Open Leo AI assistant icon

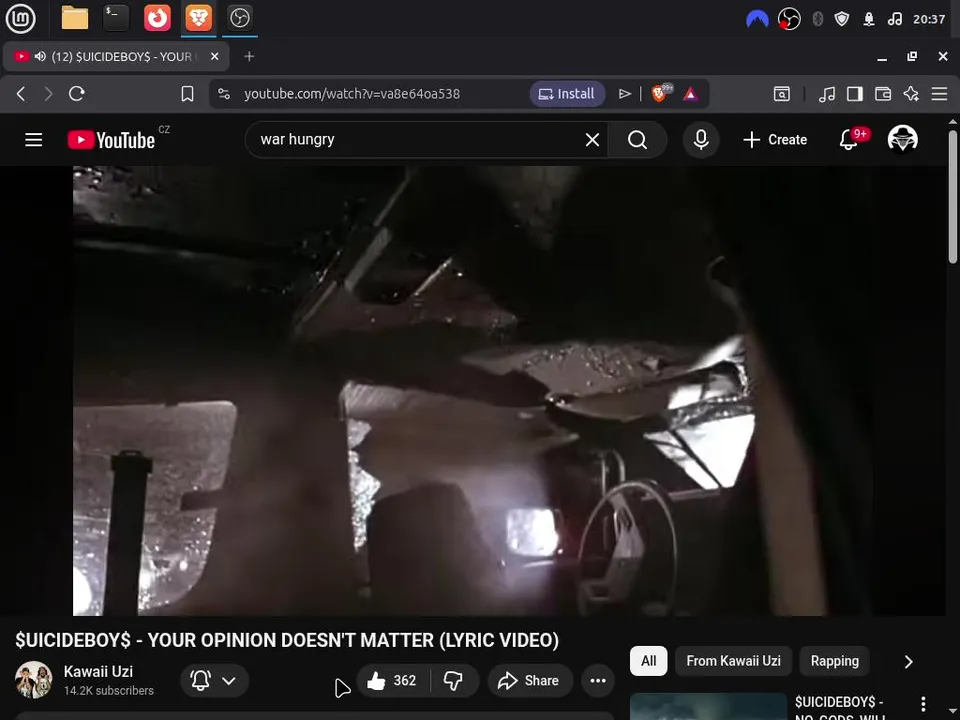pyautogui.click(x=911, y=94)
